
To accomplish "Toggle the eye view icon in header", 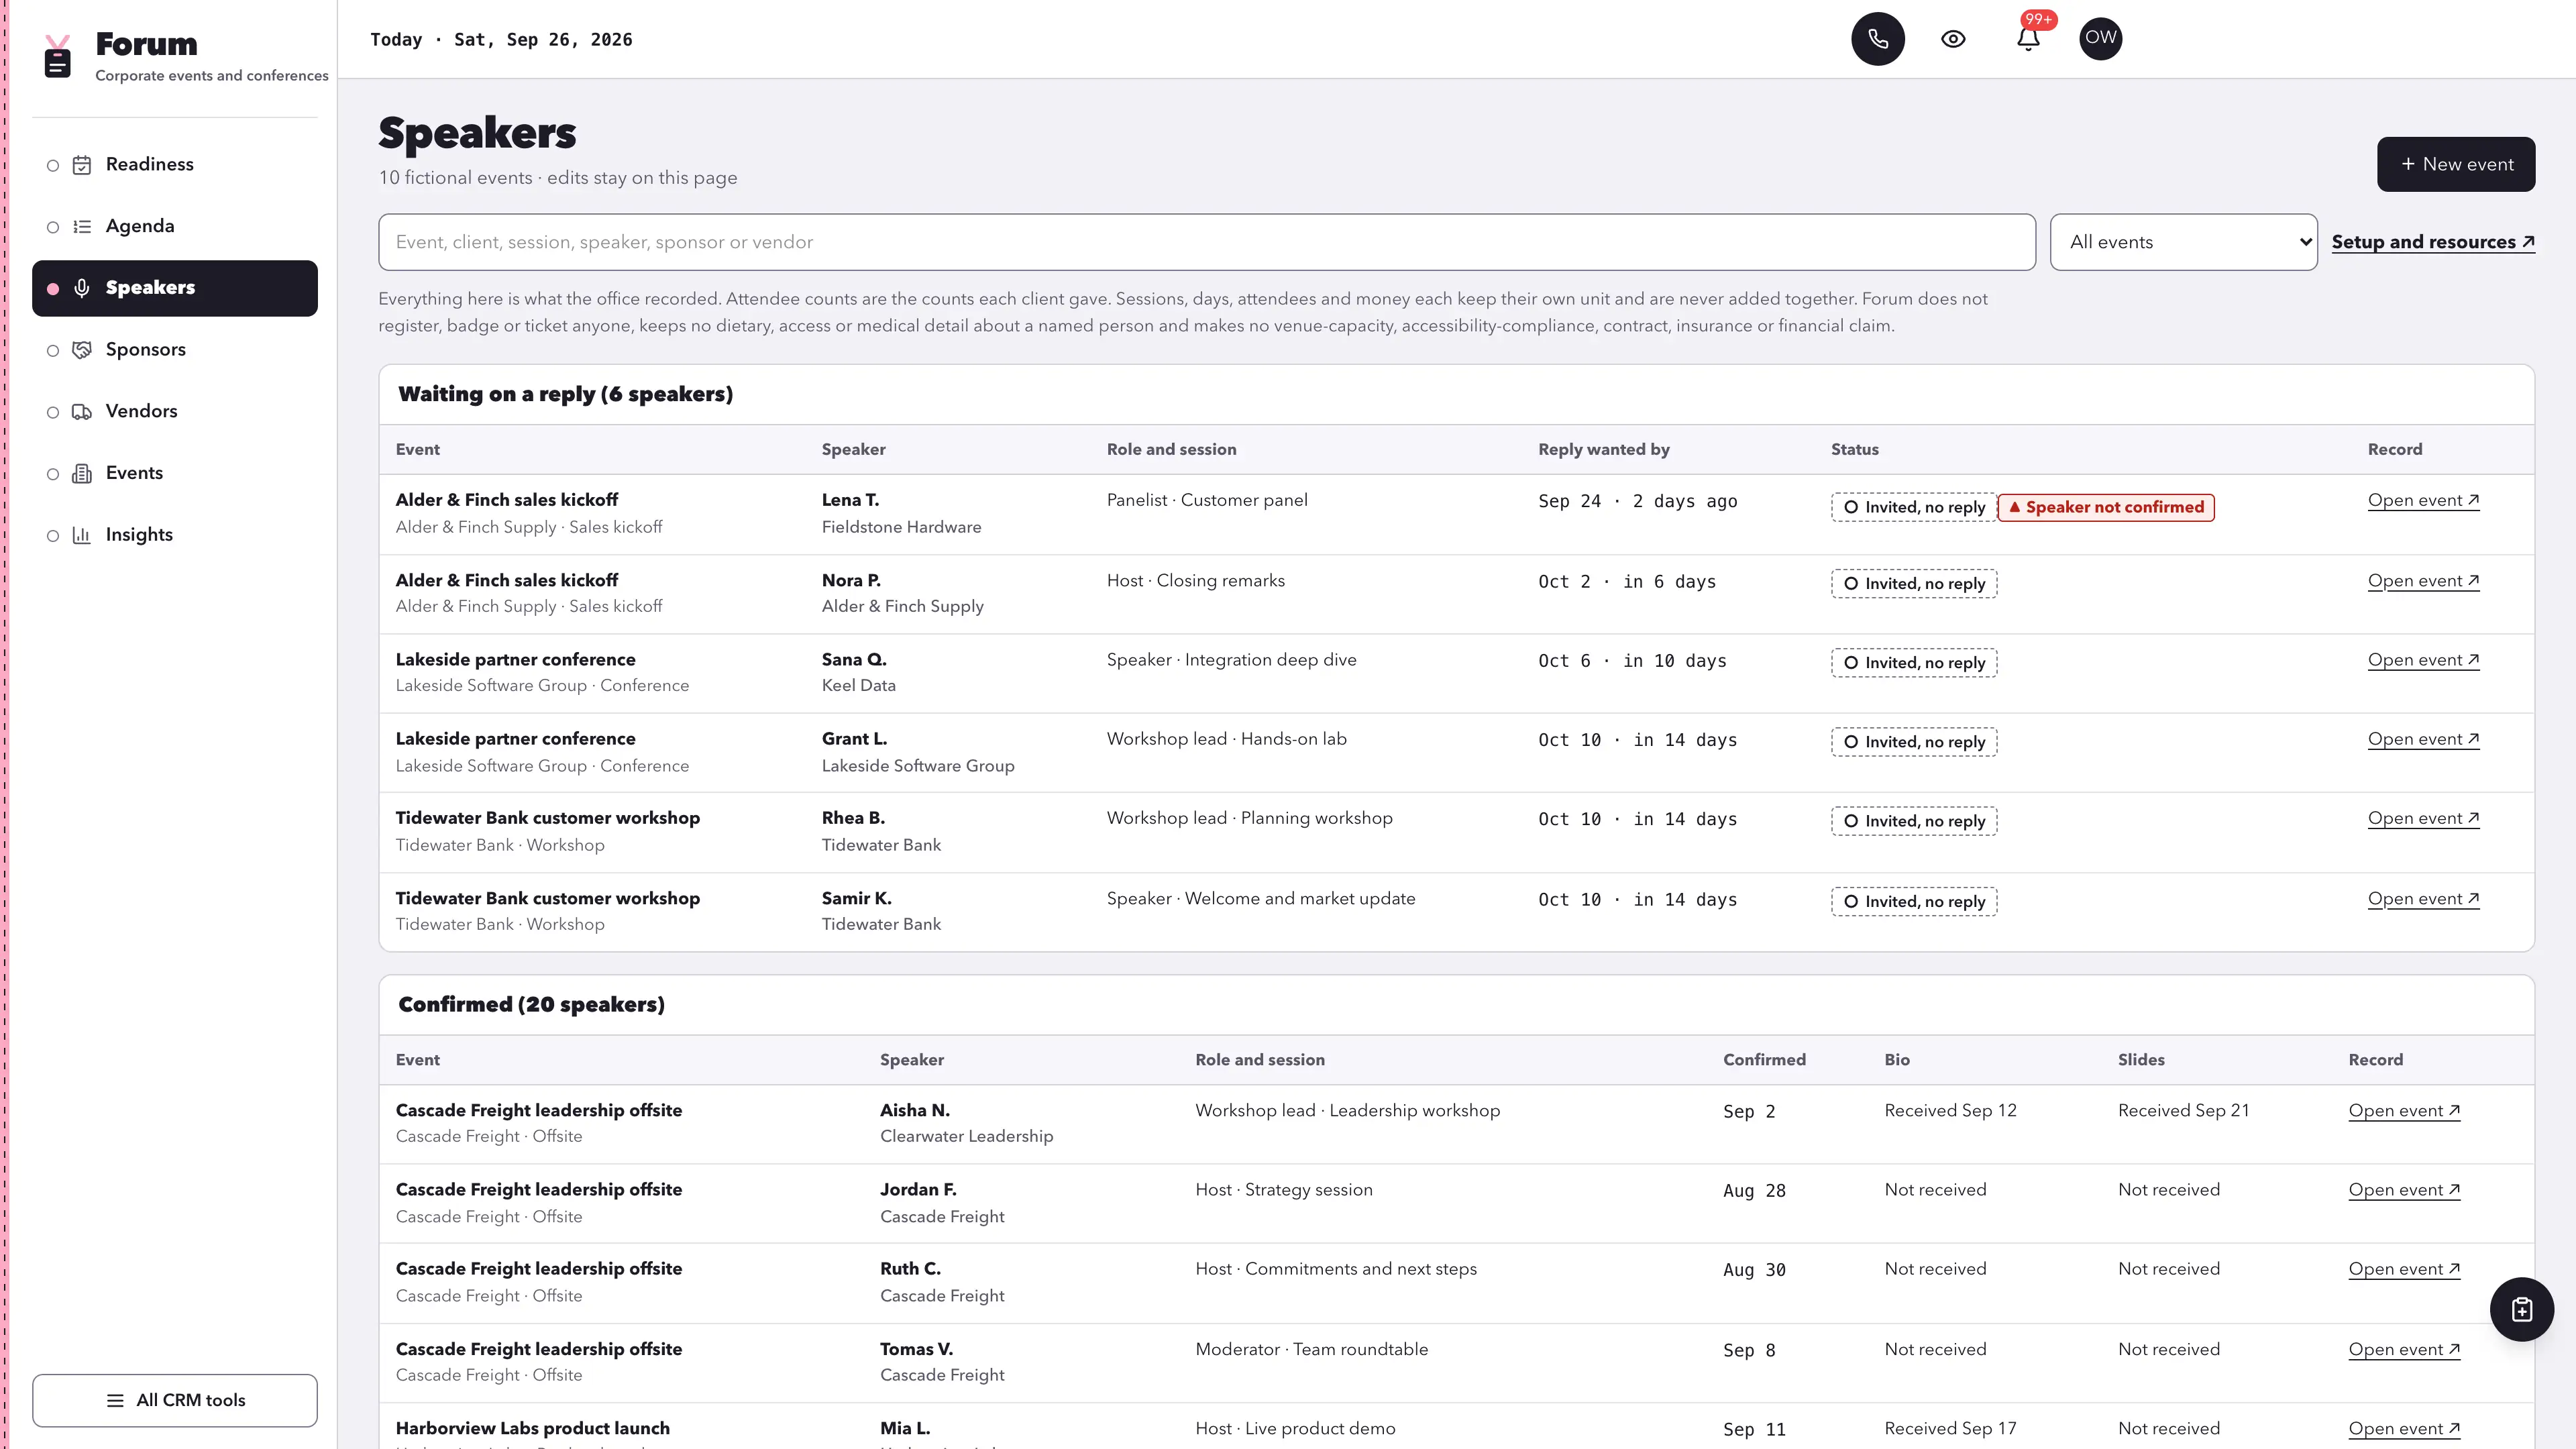I will (x=1953, y=39).
